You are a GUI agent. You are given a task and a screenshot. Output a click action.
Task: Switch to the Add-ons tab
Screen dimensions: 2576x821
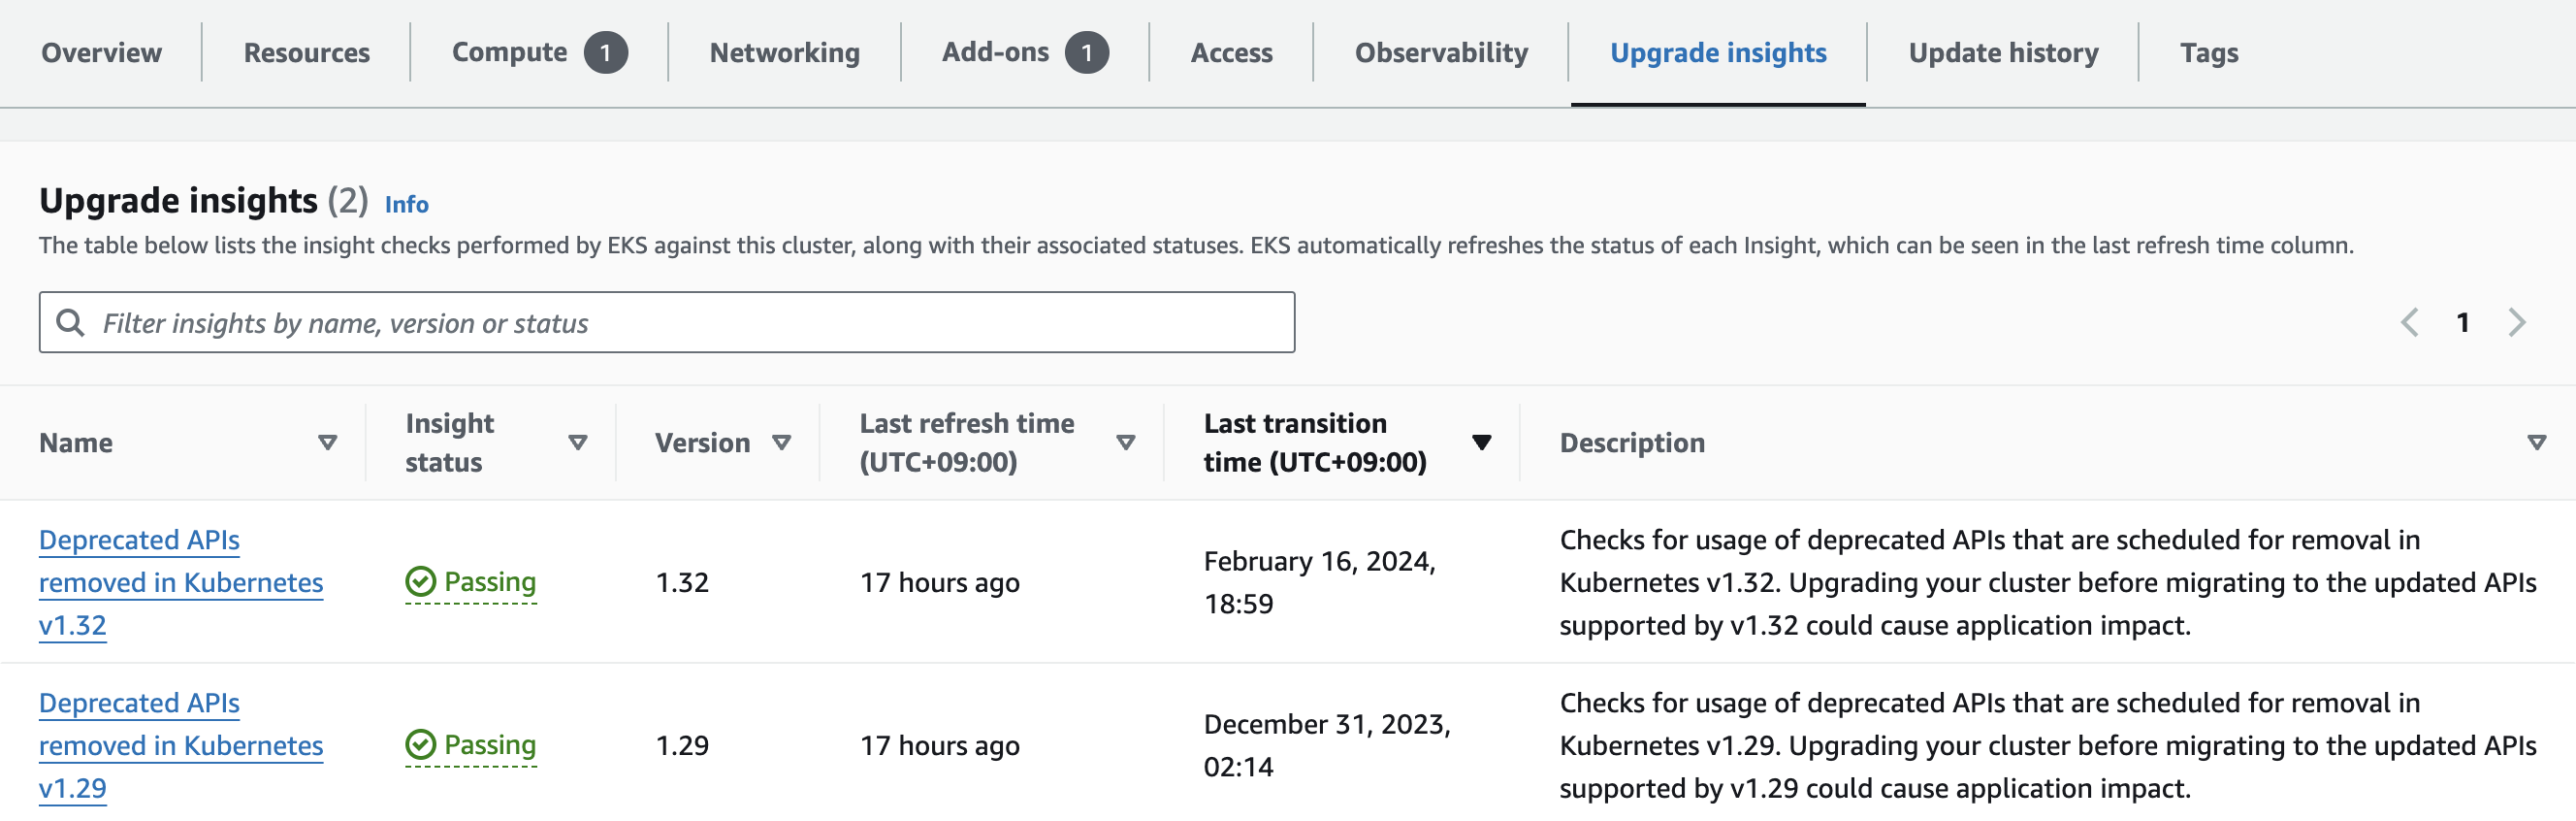[x=1025, y=52]
